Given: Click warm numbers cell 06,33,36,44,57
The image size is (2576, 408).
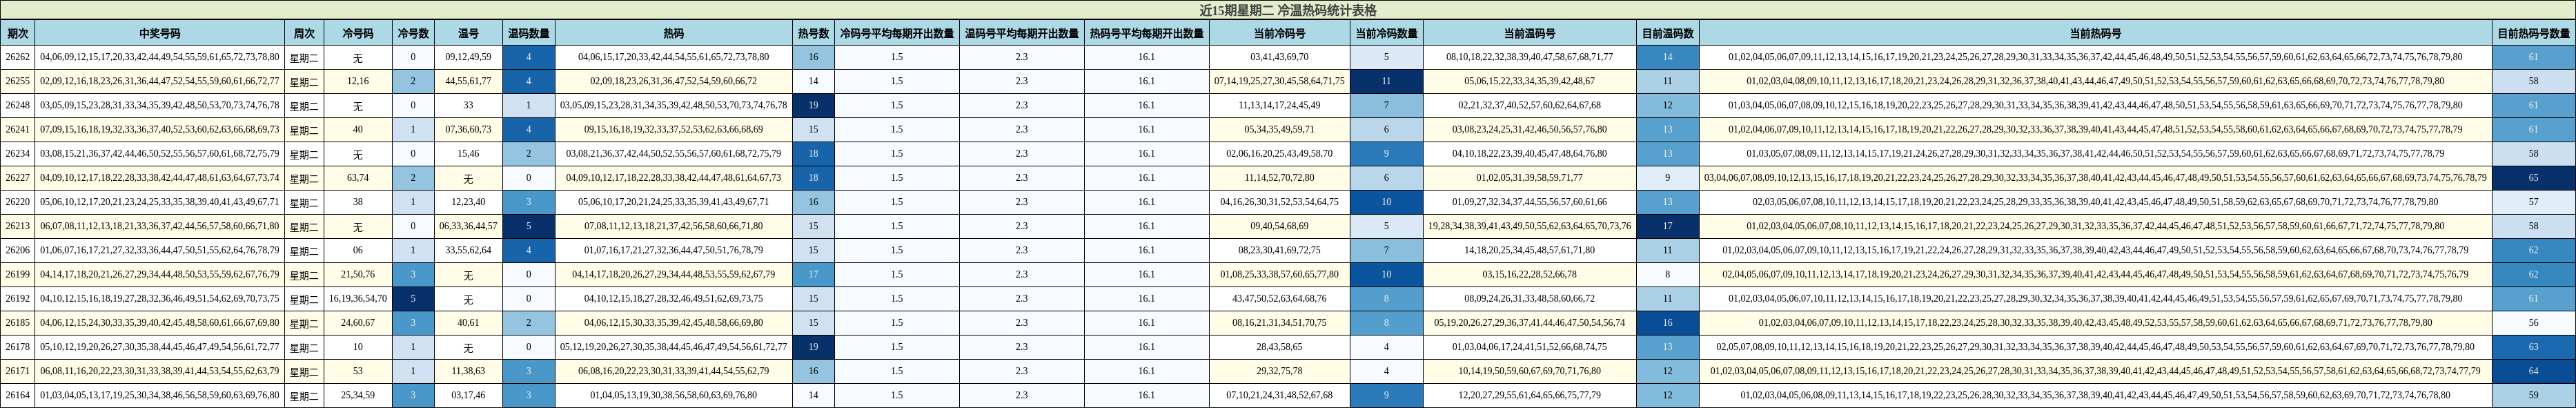Looking at the screenshot, I should 468,226.
